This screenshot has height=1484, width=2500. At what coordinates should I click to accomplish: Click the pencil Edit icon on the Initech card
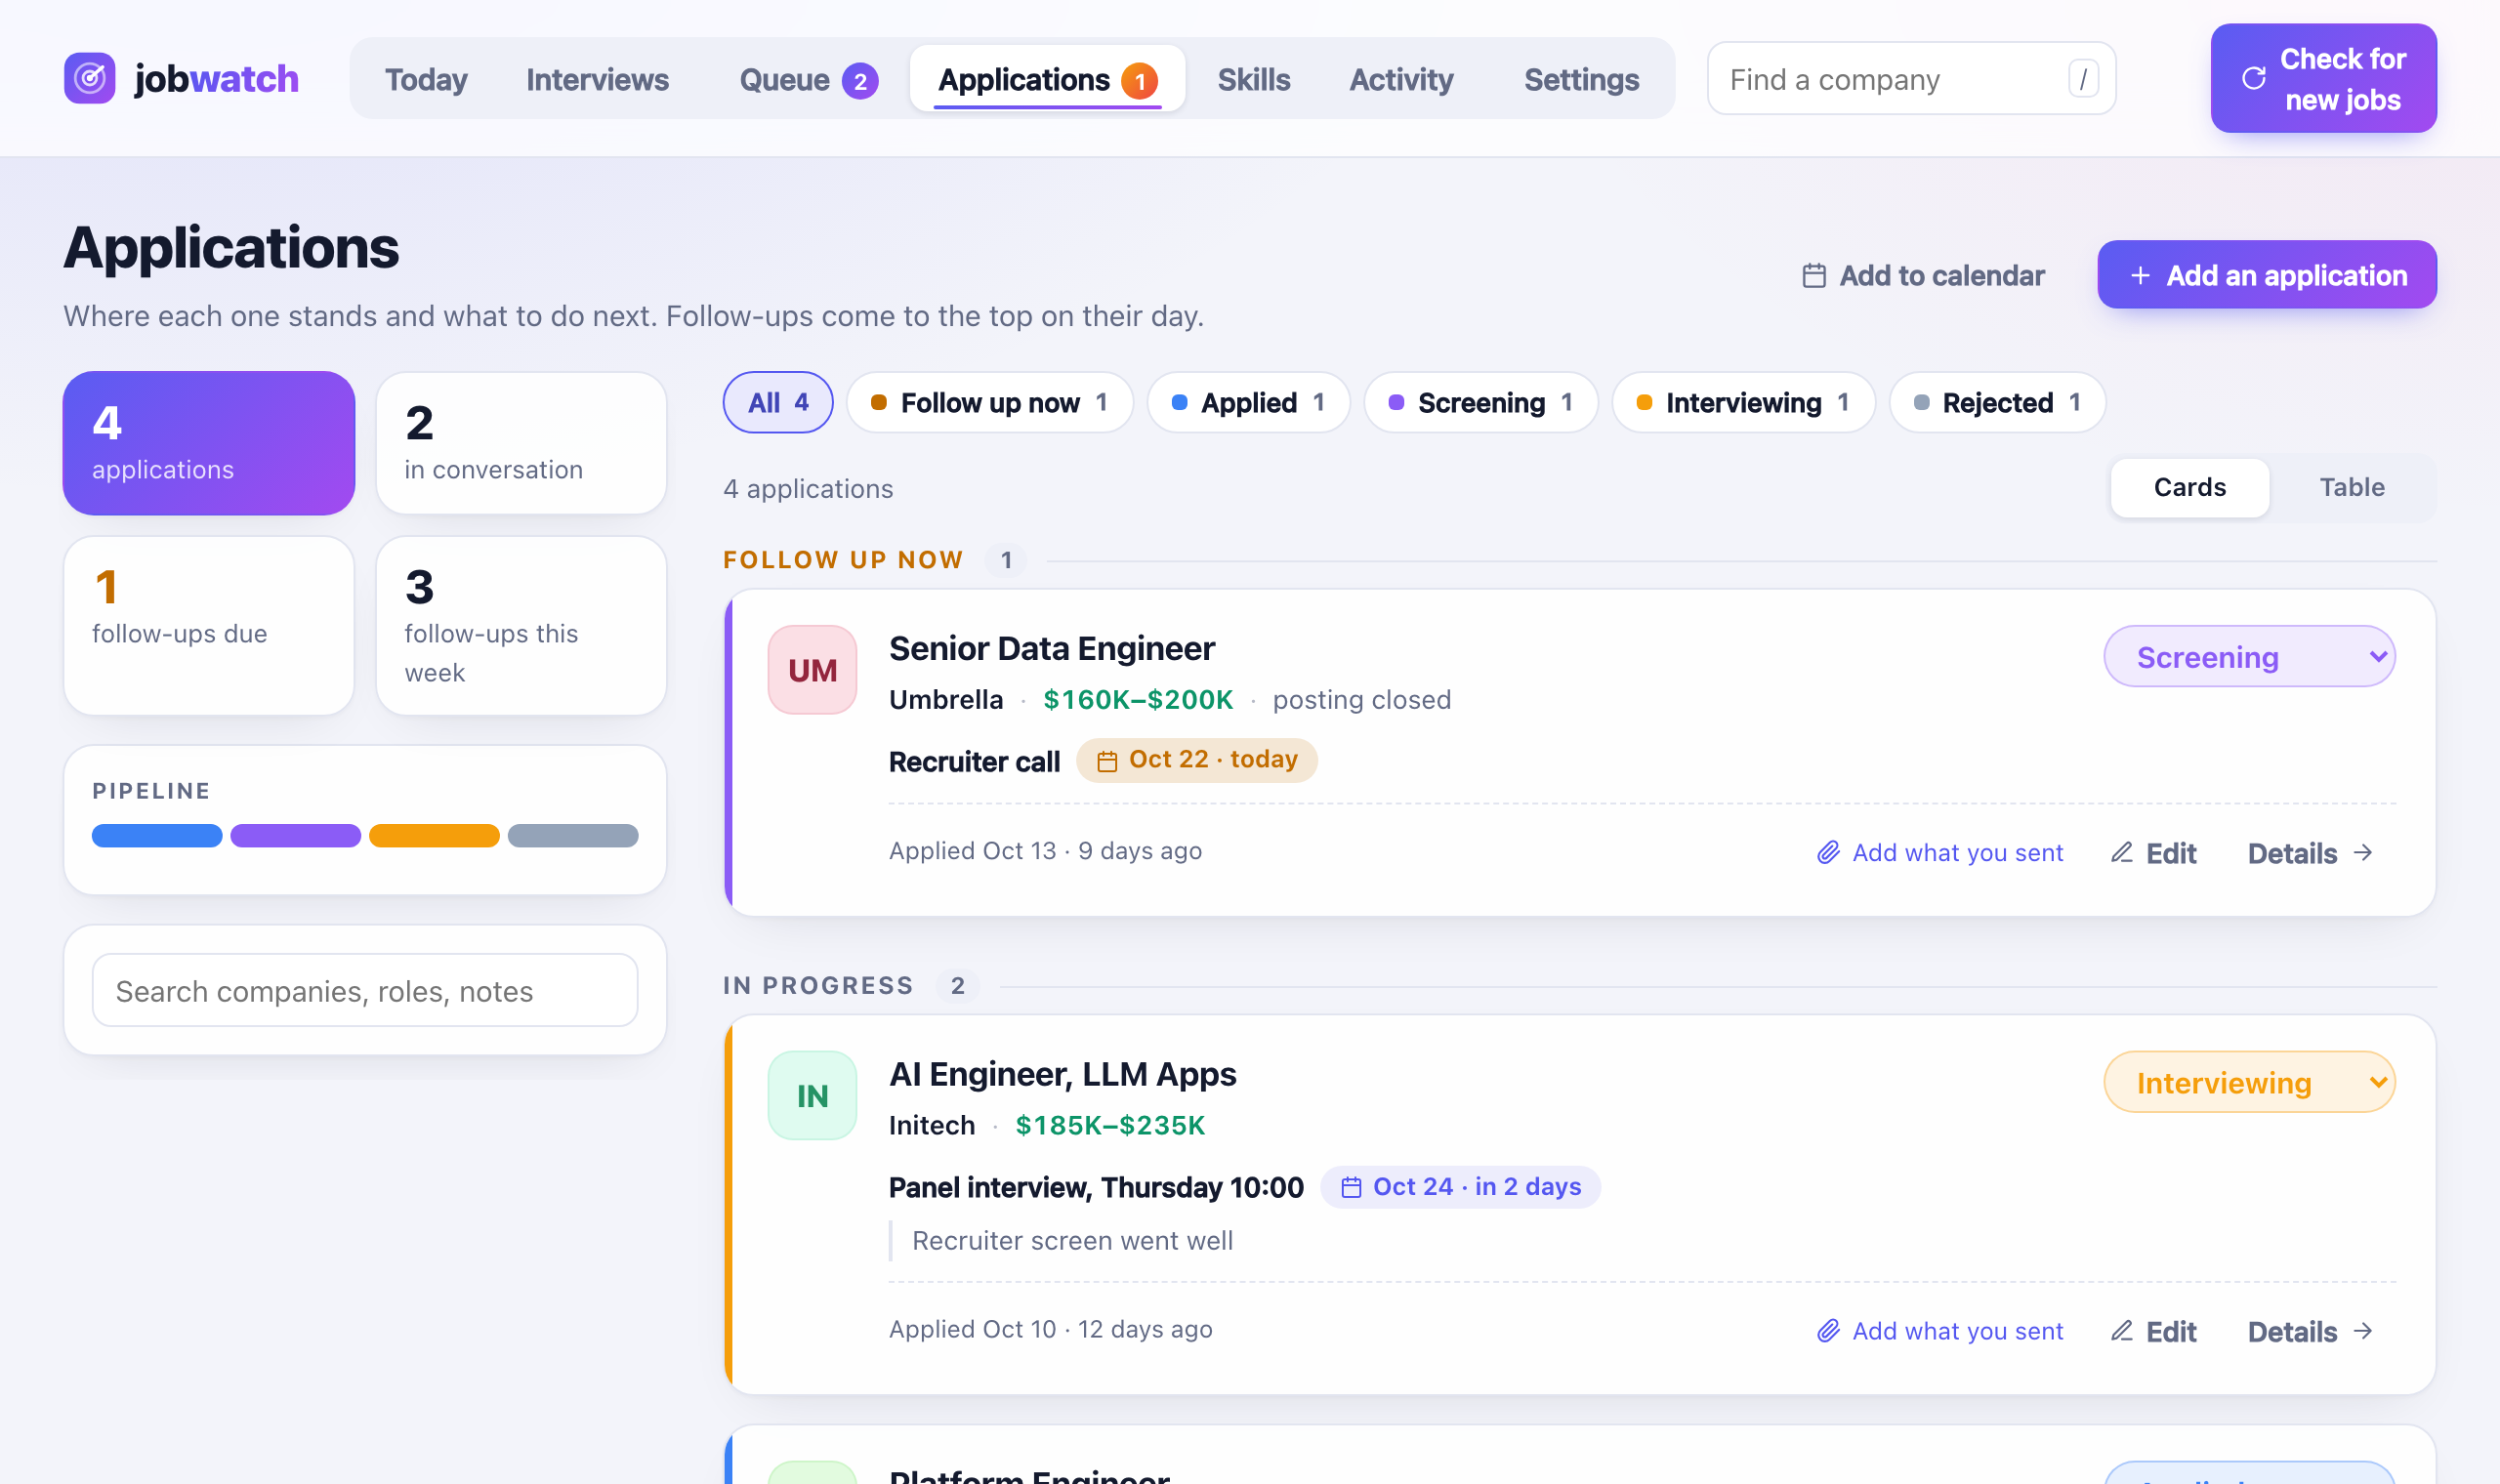pos(2122,1331)
